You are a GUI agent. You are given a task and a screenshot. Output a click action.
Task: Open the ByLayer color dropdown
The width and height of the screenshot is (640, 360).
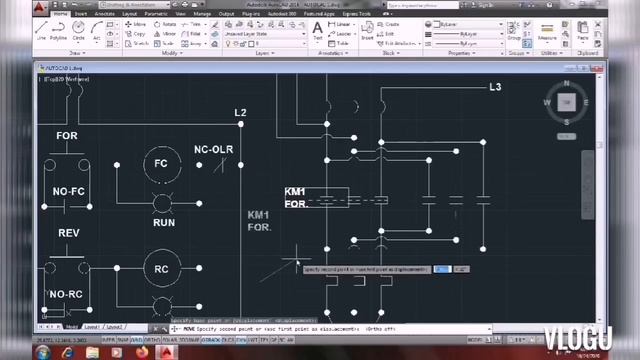(x=468, y=24)
